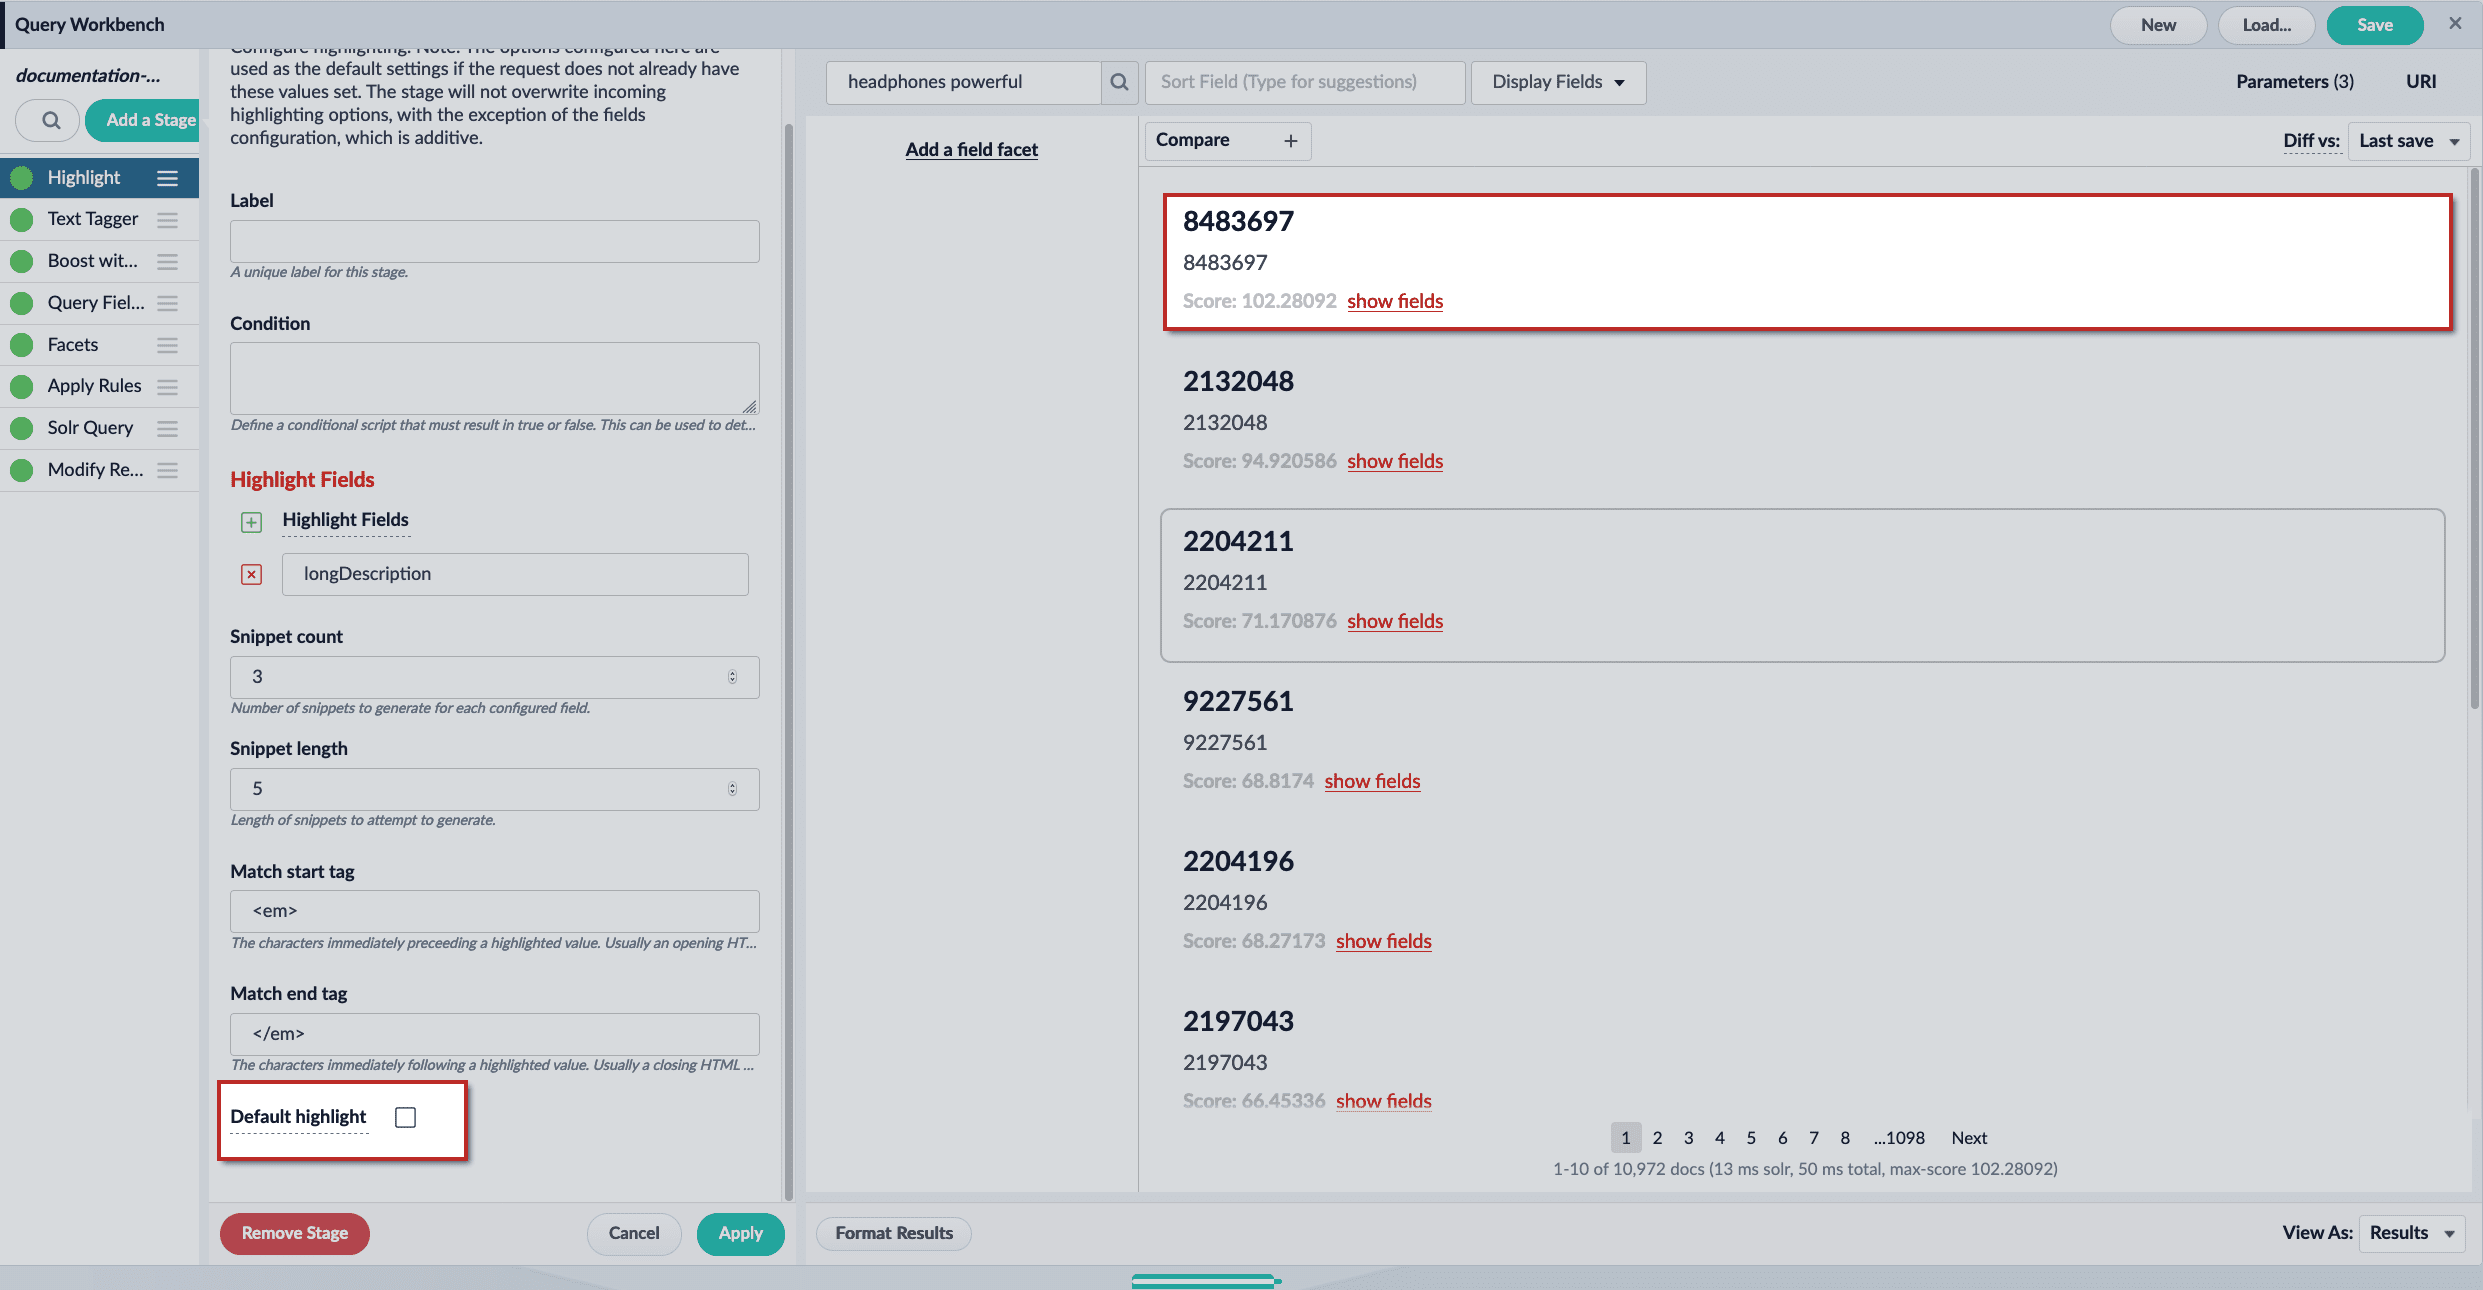2483x1290 pixels.
Task: Click show fields link for result 2132048
Action: click(1394, 461)
